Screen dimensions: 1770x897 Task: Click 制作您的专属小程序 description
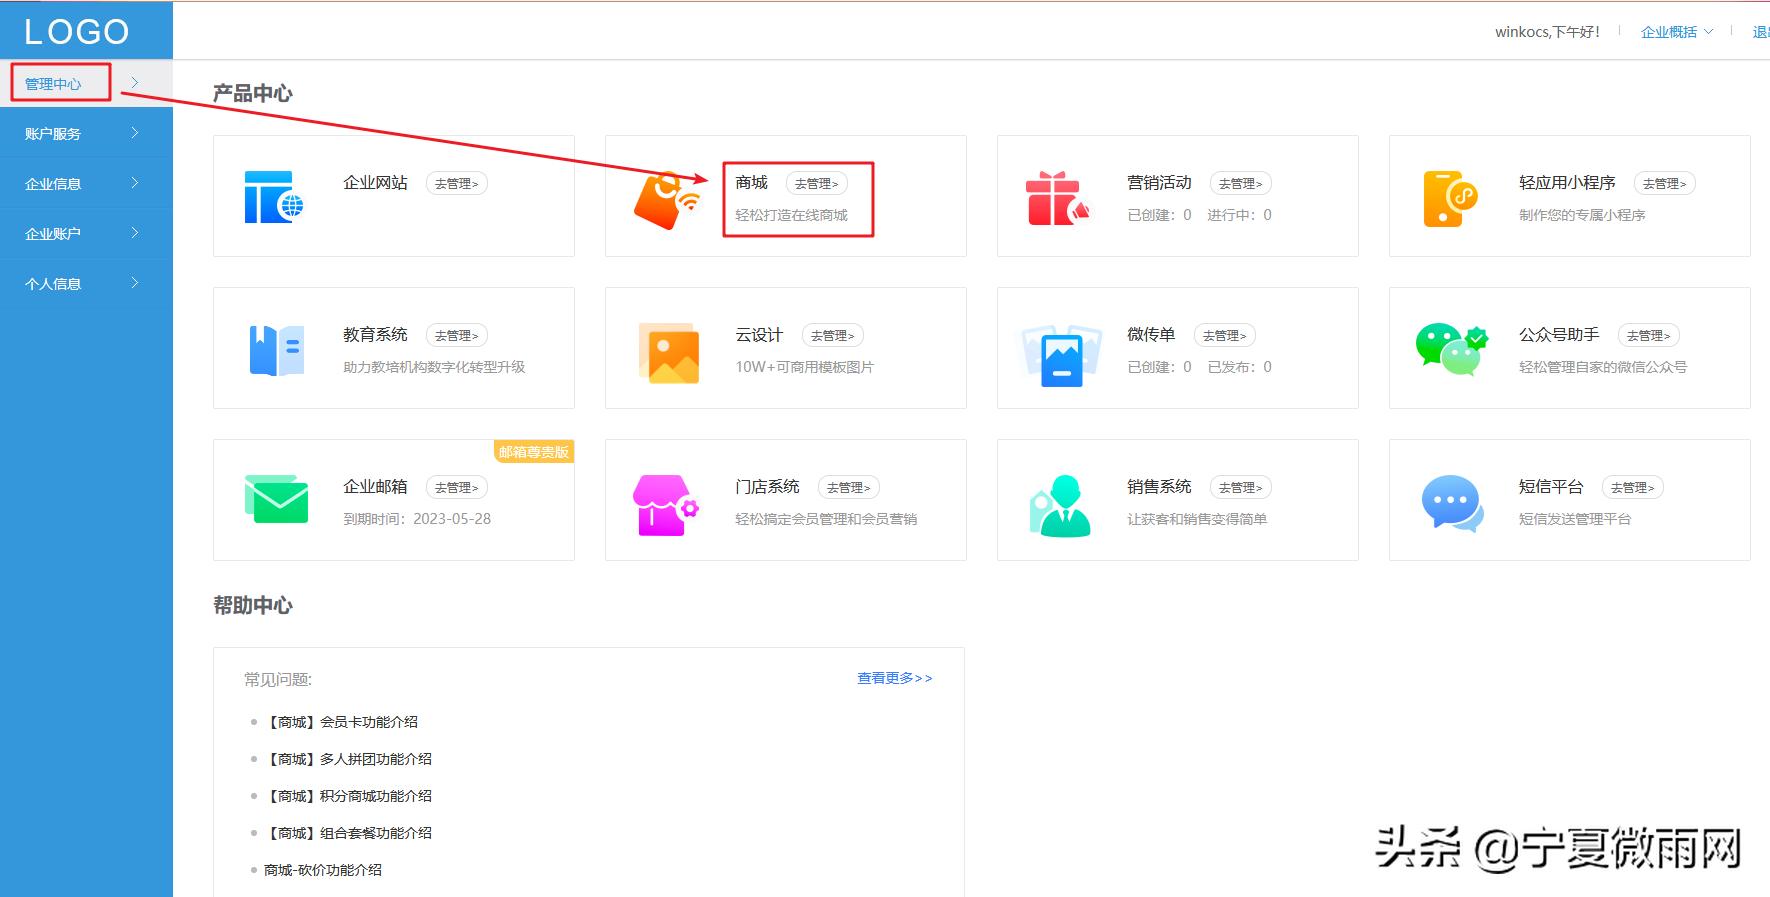tap(1582, 215)
